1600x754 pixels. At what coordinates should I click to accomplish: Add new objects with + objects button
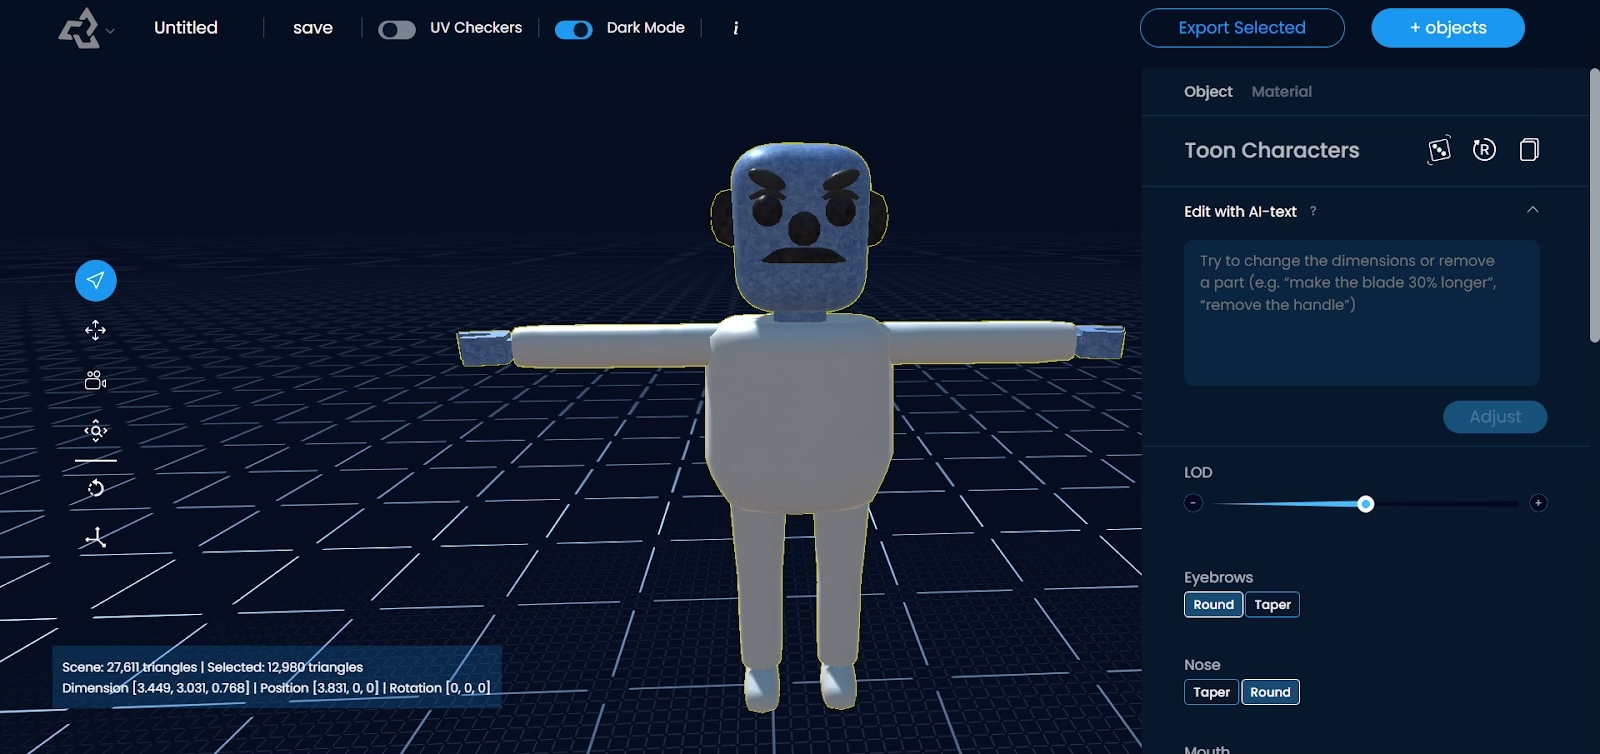tap(1448, 28)
